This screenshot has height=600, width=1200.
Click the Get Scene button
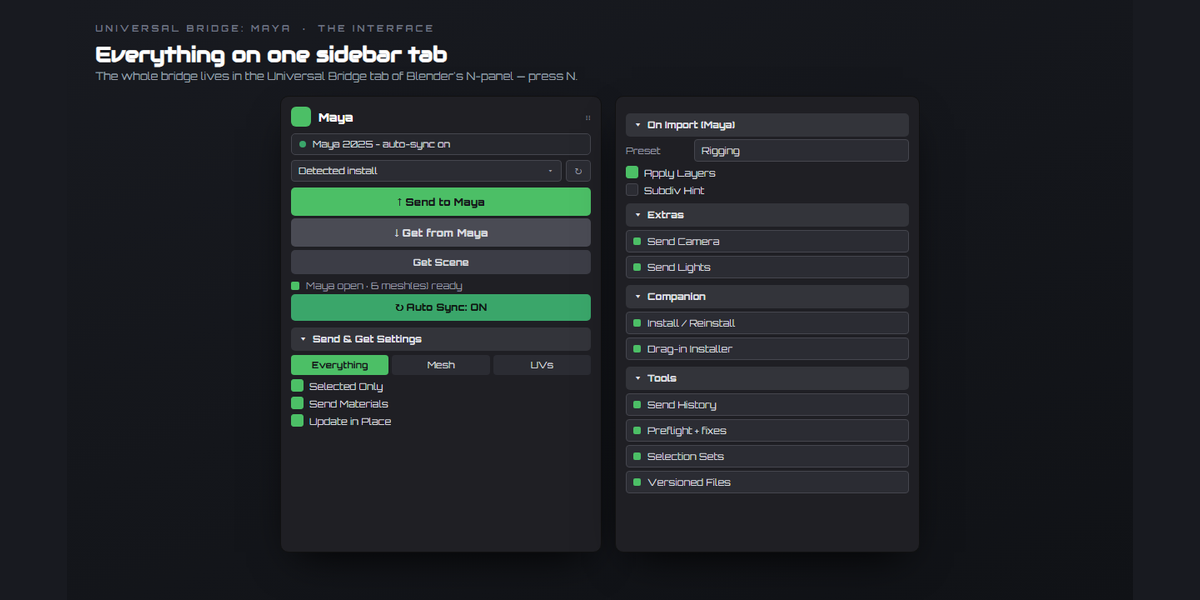point(441,262)
